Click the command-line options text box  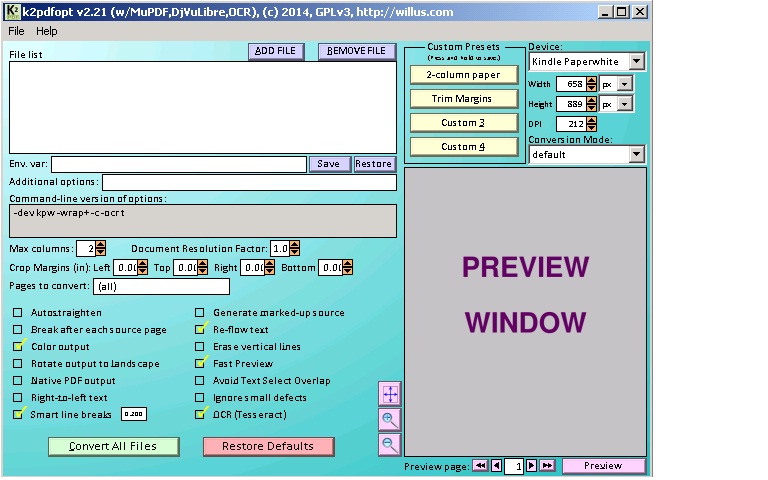(x=203, y=221)
